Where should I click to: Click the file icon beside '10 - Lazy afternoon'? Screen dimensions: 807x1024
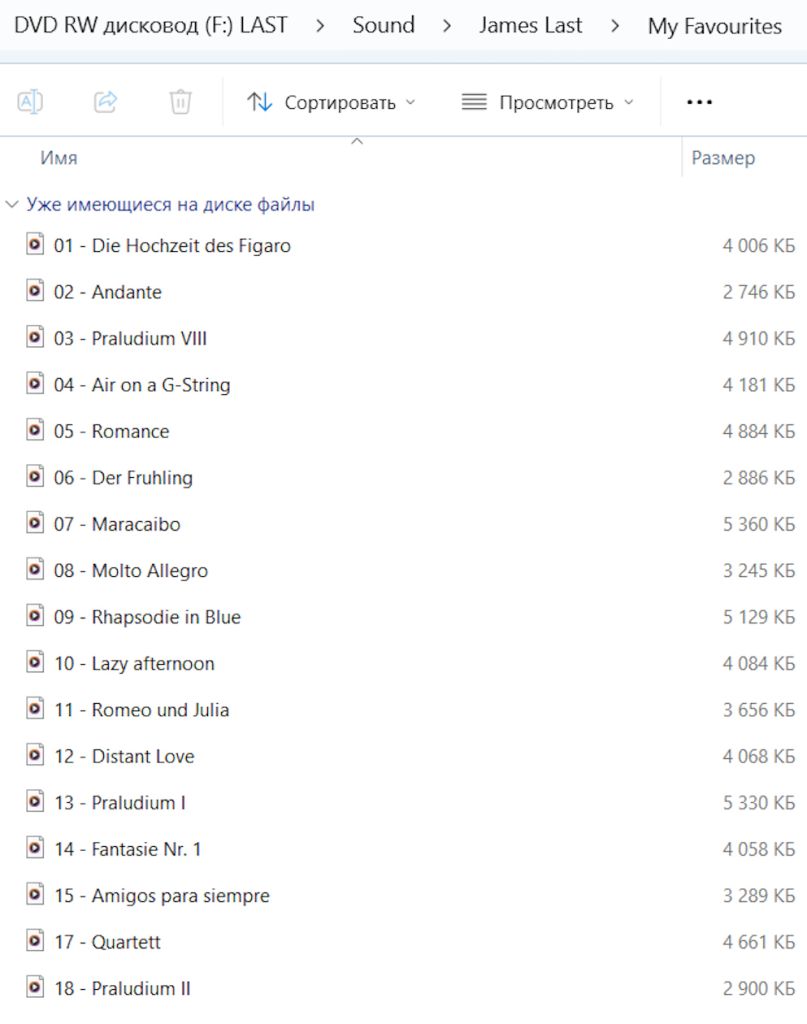pyautogui.click(x=35, y=662)
